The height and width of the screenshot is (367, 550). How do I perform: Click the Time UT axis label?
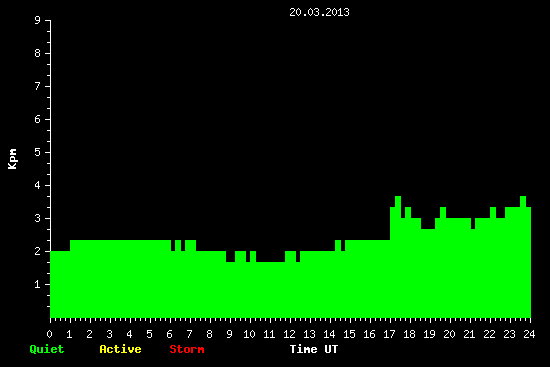(314, 349)
